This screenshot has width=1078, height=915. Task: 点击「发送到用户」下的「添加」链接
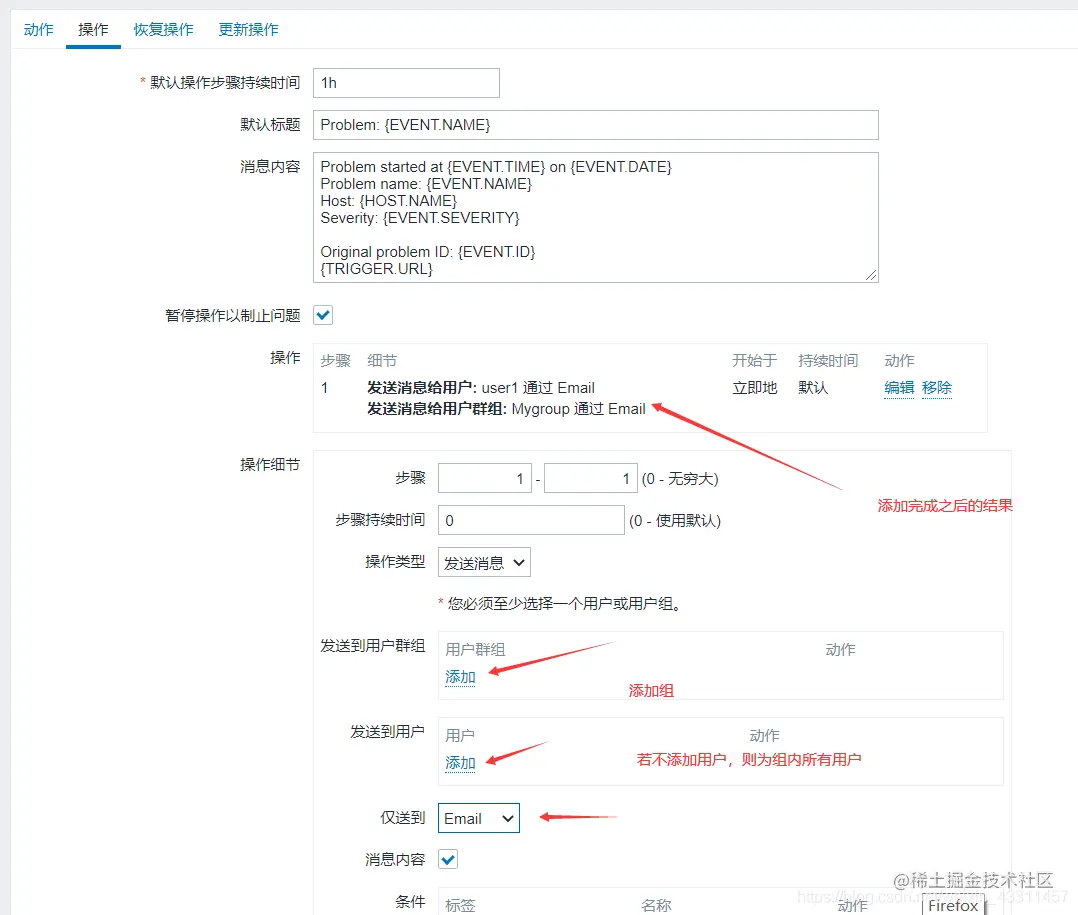(459, 762)
